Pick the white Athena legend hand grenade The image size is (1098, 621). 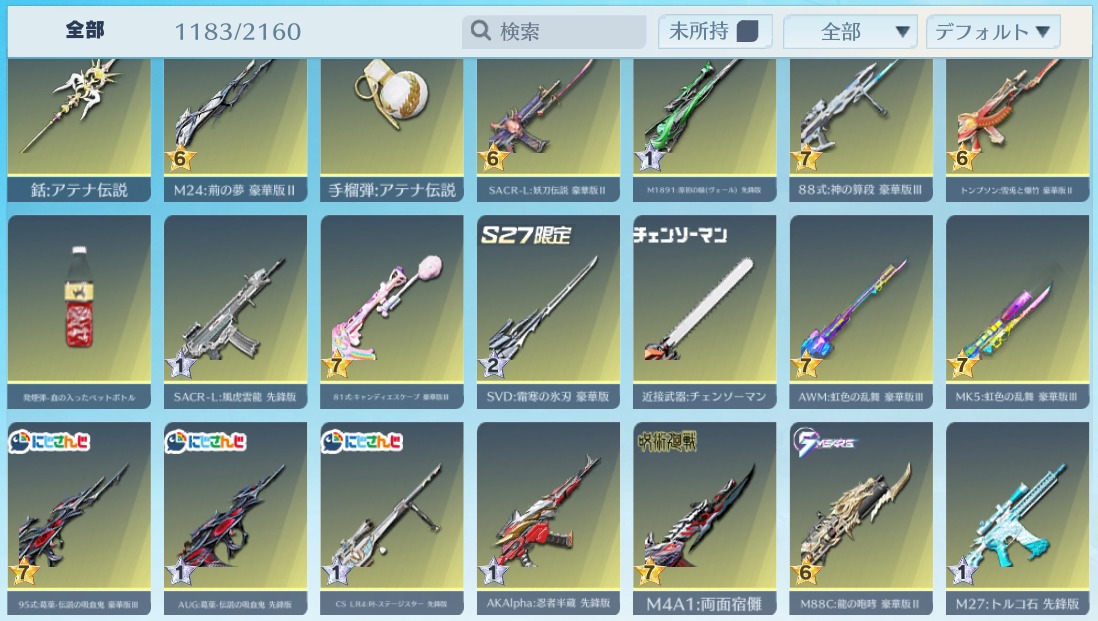[x=392, y=130]
